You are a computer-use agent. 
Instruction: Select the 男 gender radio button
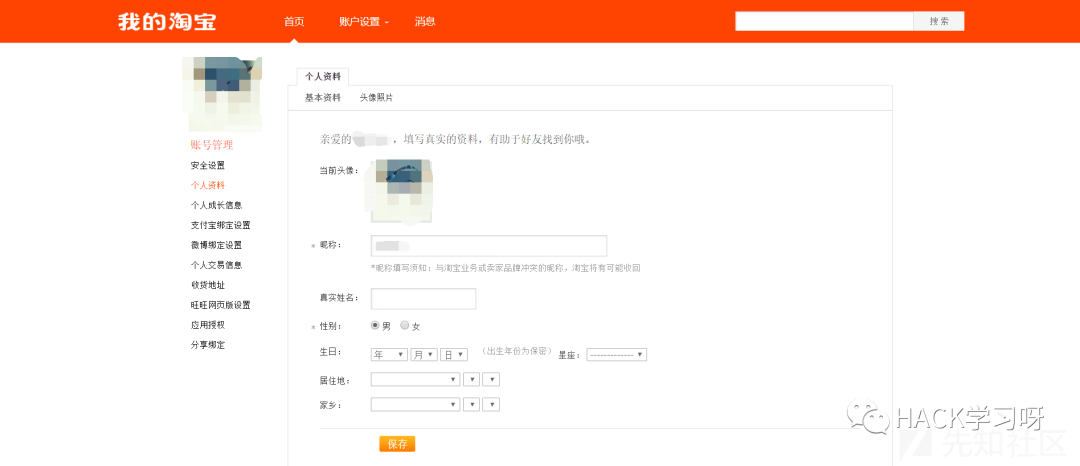[375, 326]
